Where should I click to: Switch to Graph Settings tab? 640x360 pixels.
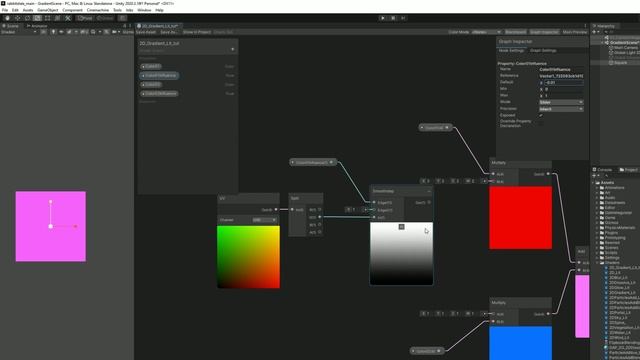click(x=543, y=51)
